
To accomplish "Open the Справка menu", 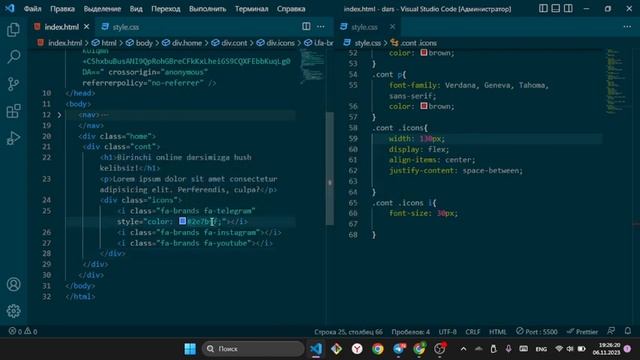I will point(291,9).
